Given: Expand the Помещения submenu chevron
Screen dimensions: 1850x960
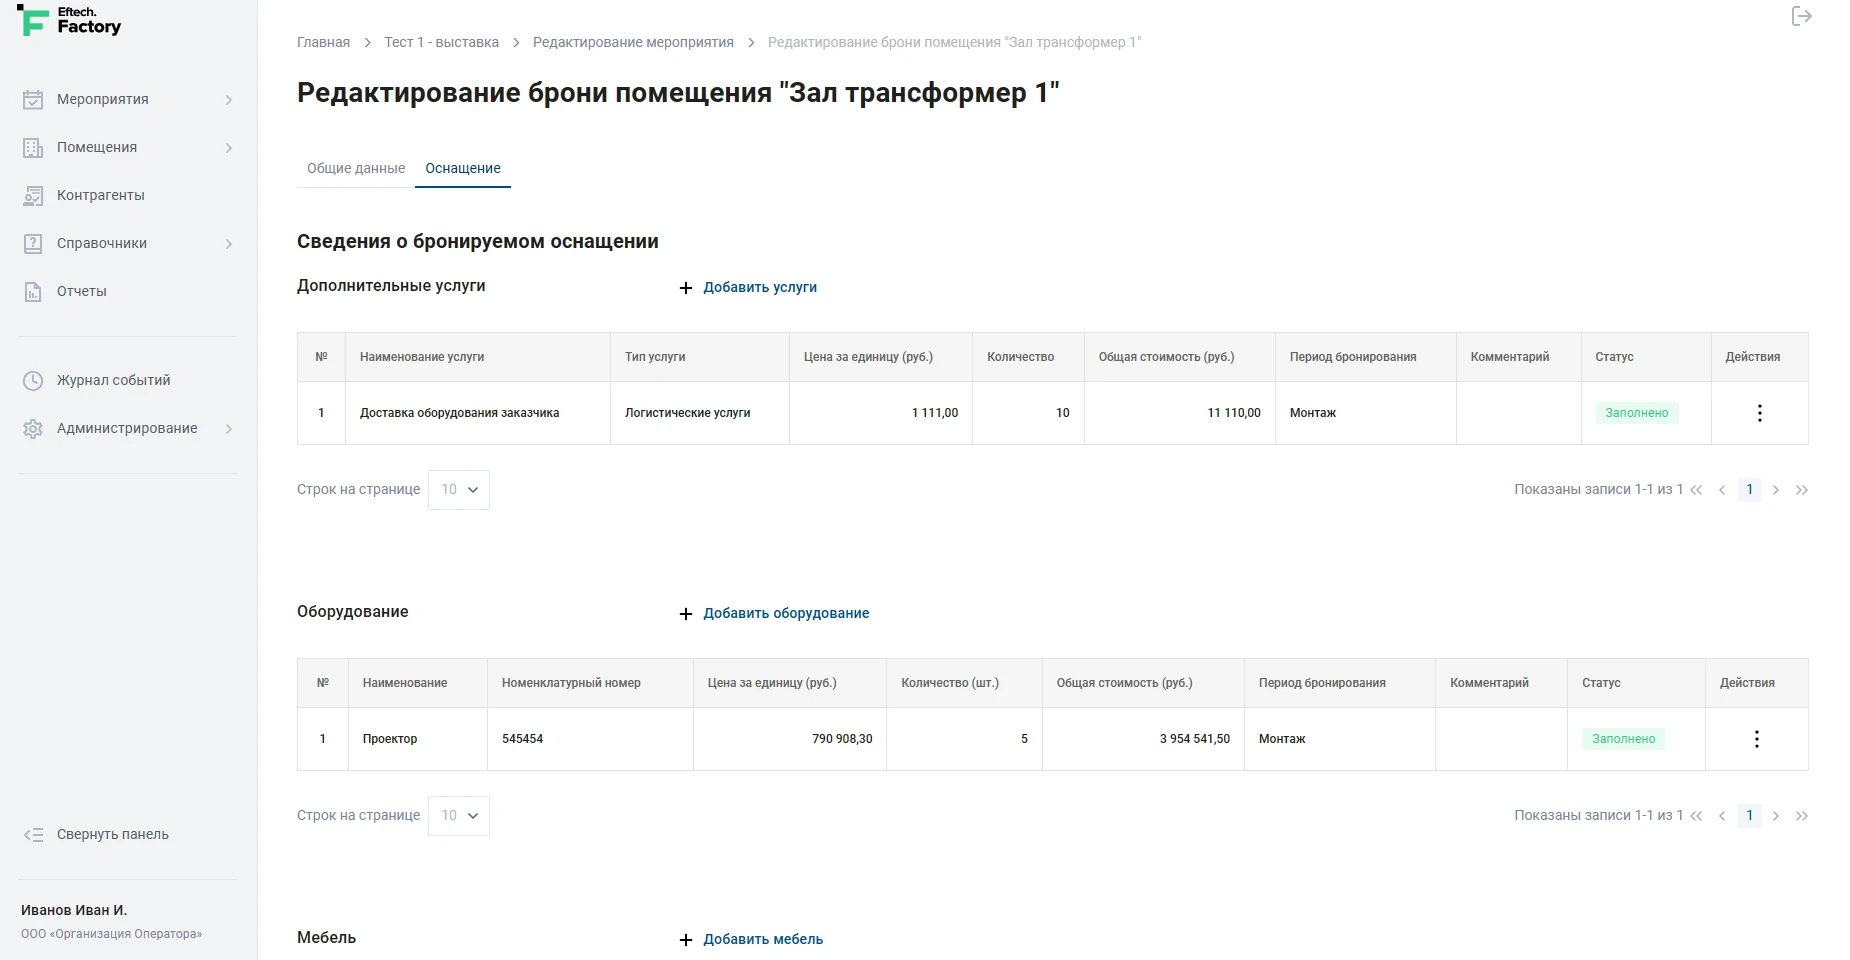Looking at the screenshot, I should point(229,148).
